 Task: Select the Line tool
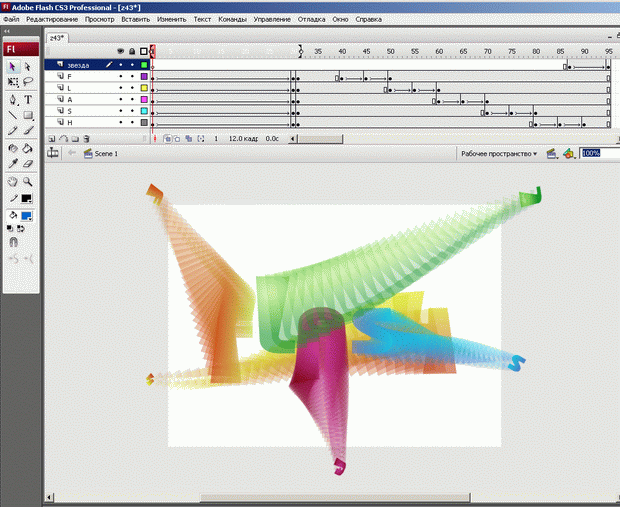tap(12, 115)
